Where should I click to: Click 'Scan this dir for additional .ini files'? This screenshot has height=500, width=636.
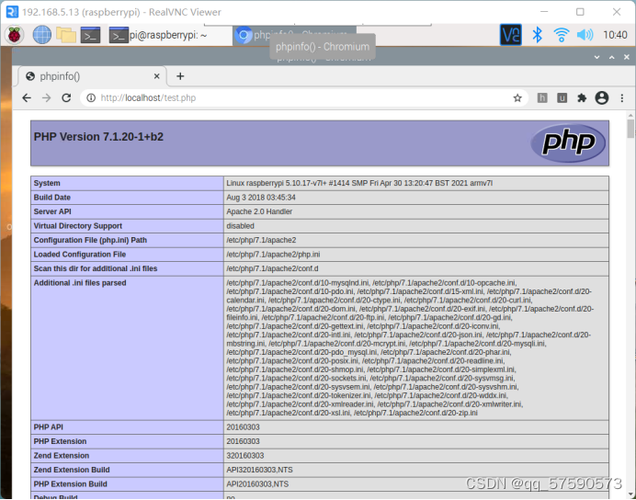pos(95,268)
